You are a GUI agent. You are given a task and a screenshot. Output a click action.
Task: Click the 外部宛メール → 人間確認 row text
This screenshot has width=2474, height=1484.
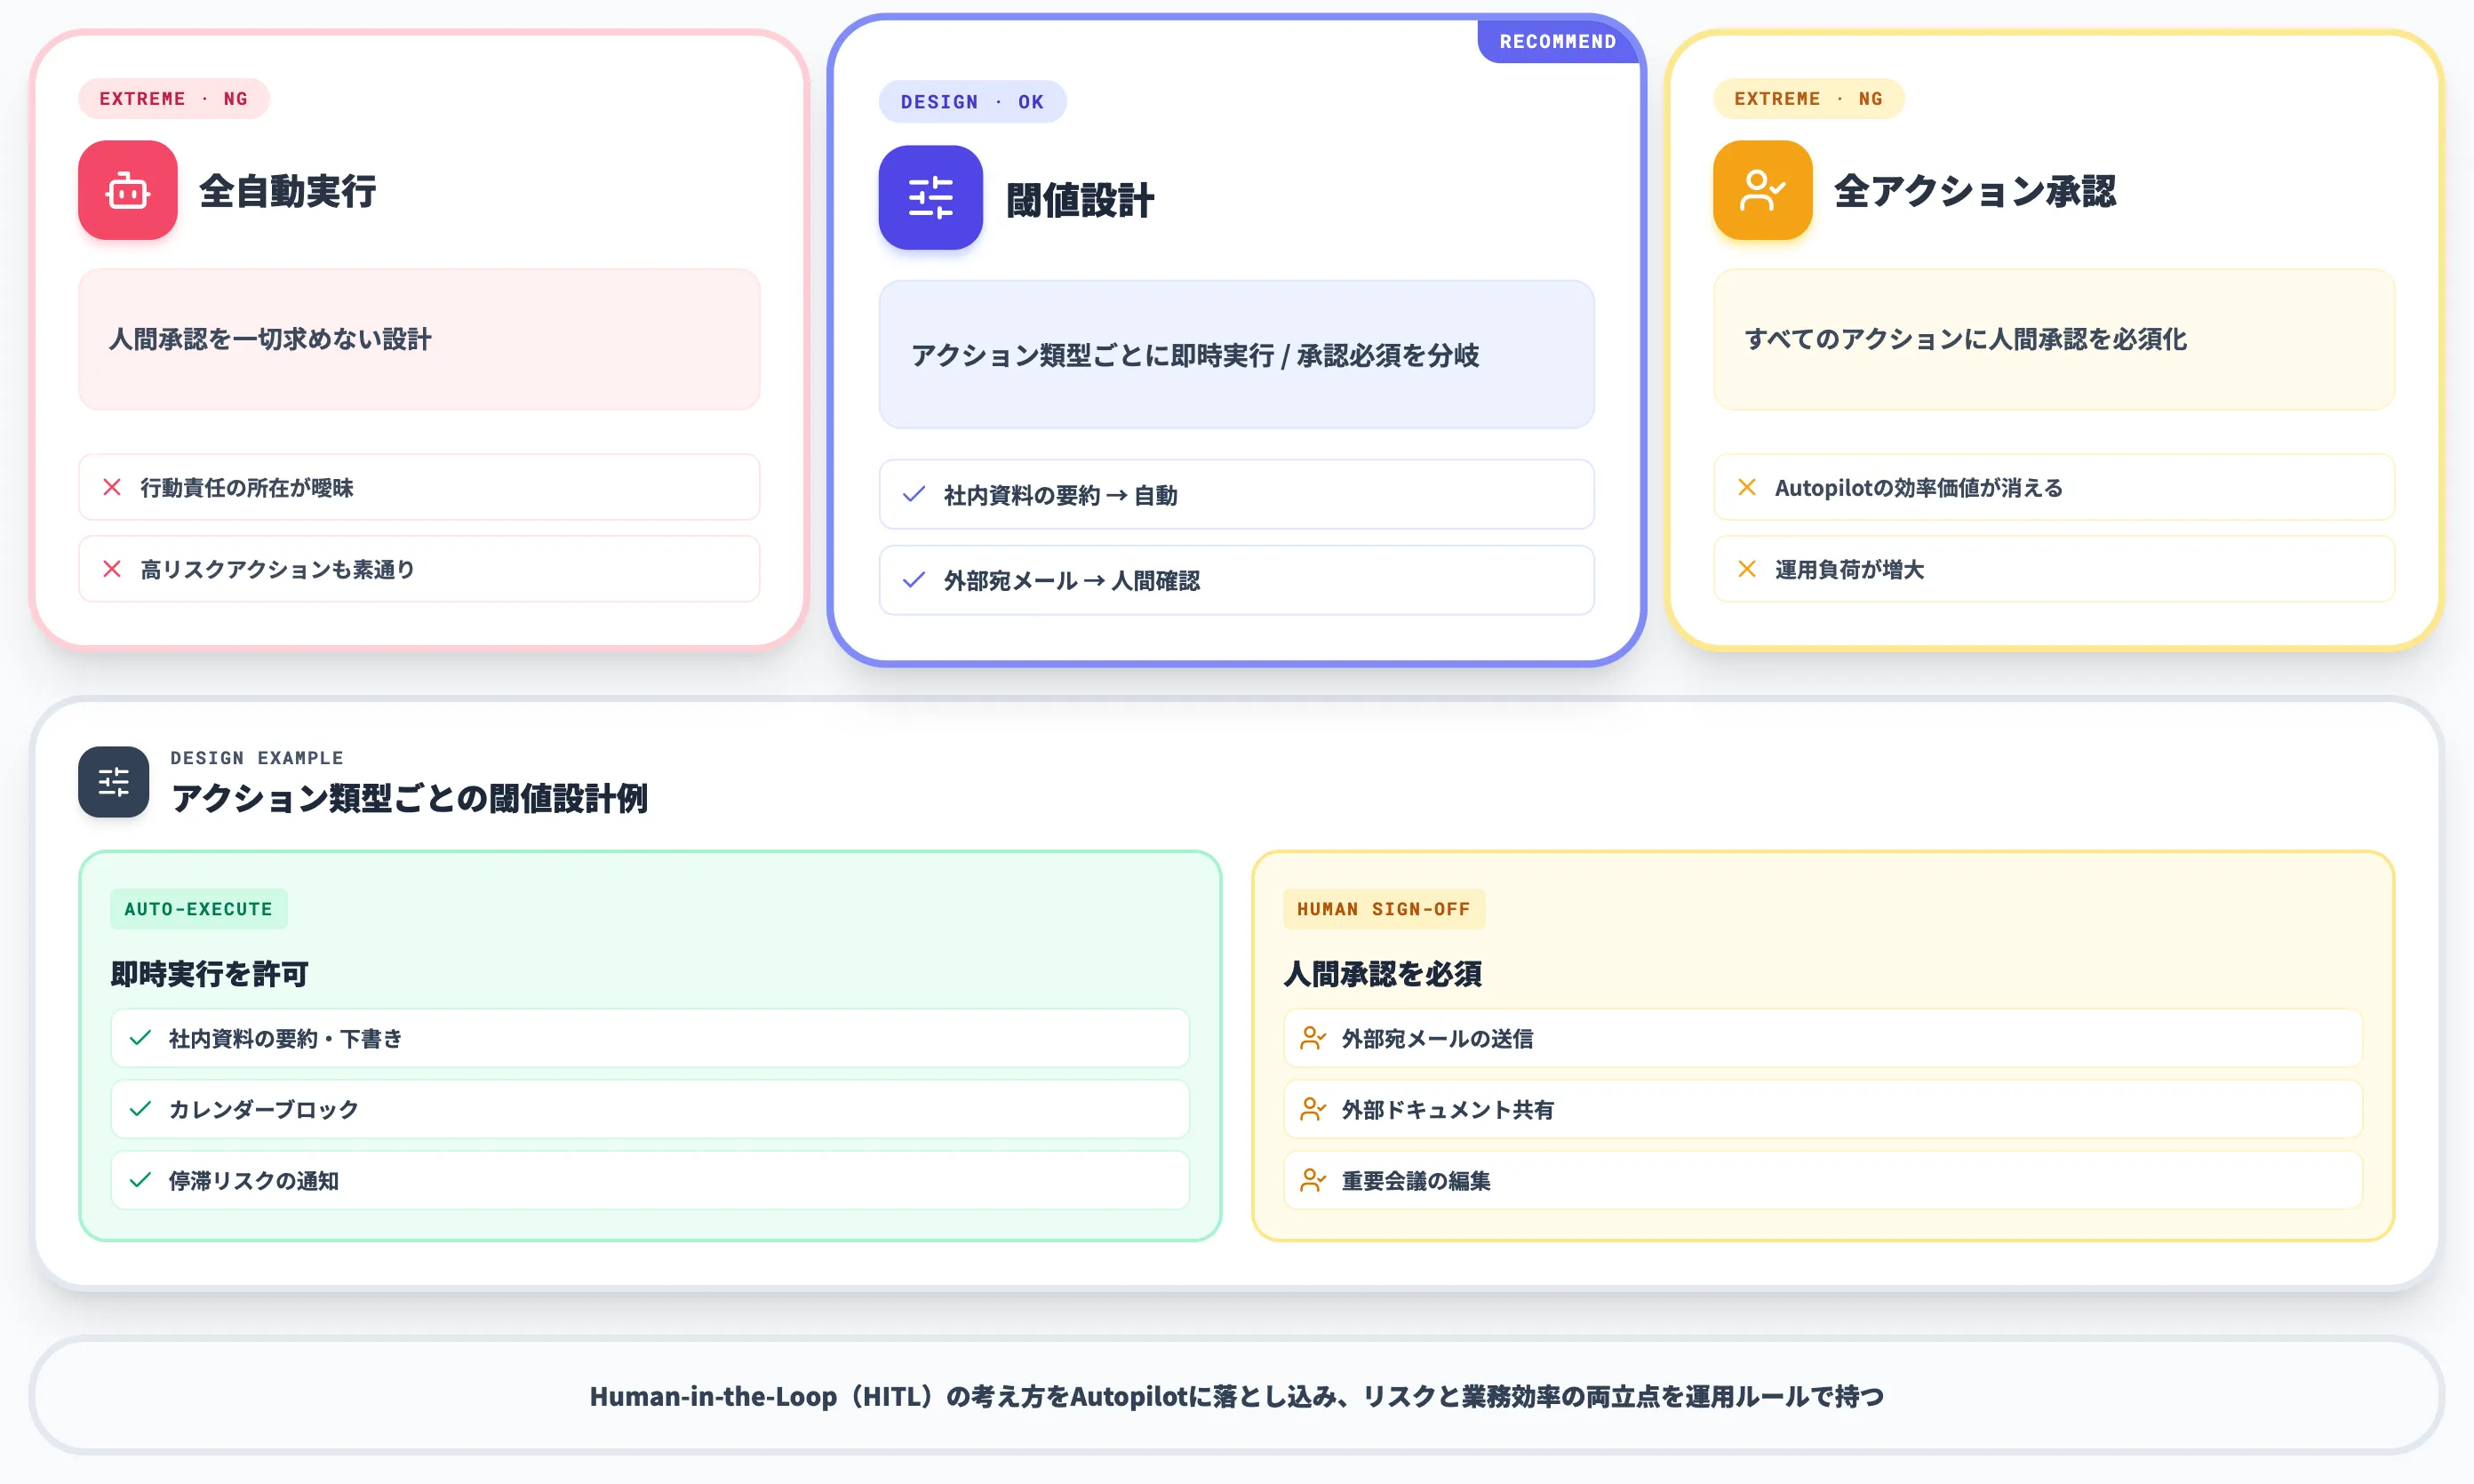pyautogui.click(x=1072, y=581)
